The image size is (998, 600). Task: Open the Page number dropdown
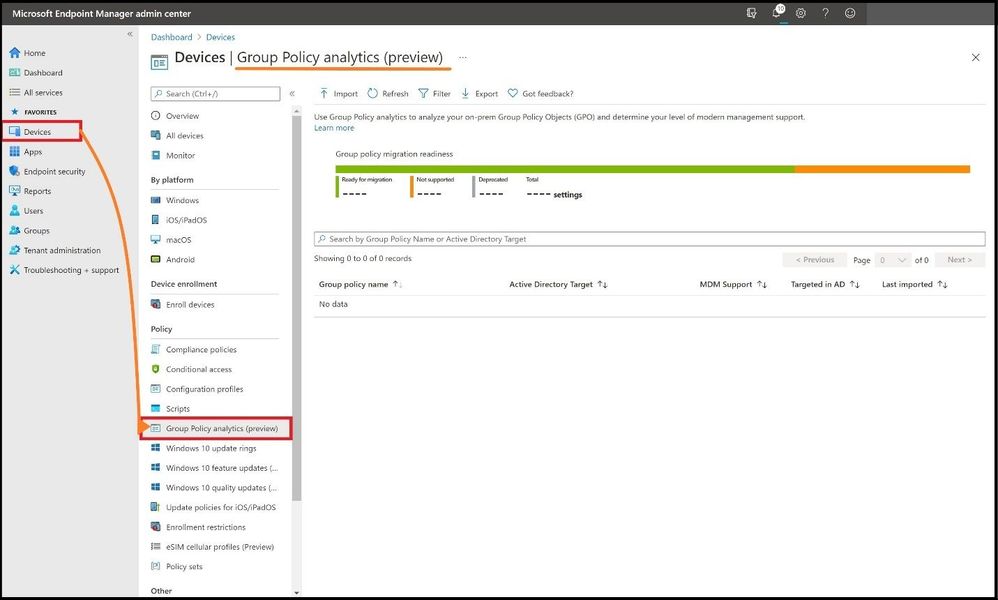point(892,260)
